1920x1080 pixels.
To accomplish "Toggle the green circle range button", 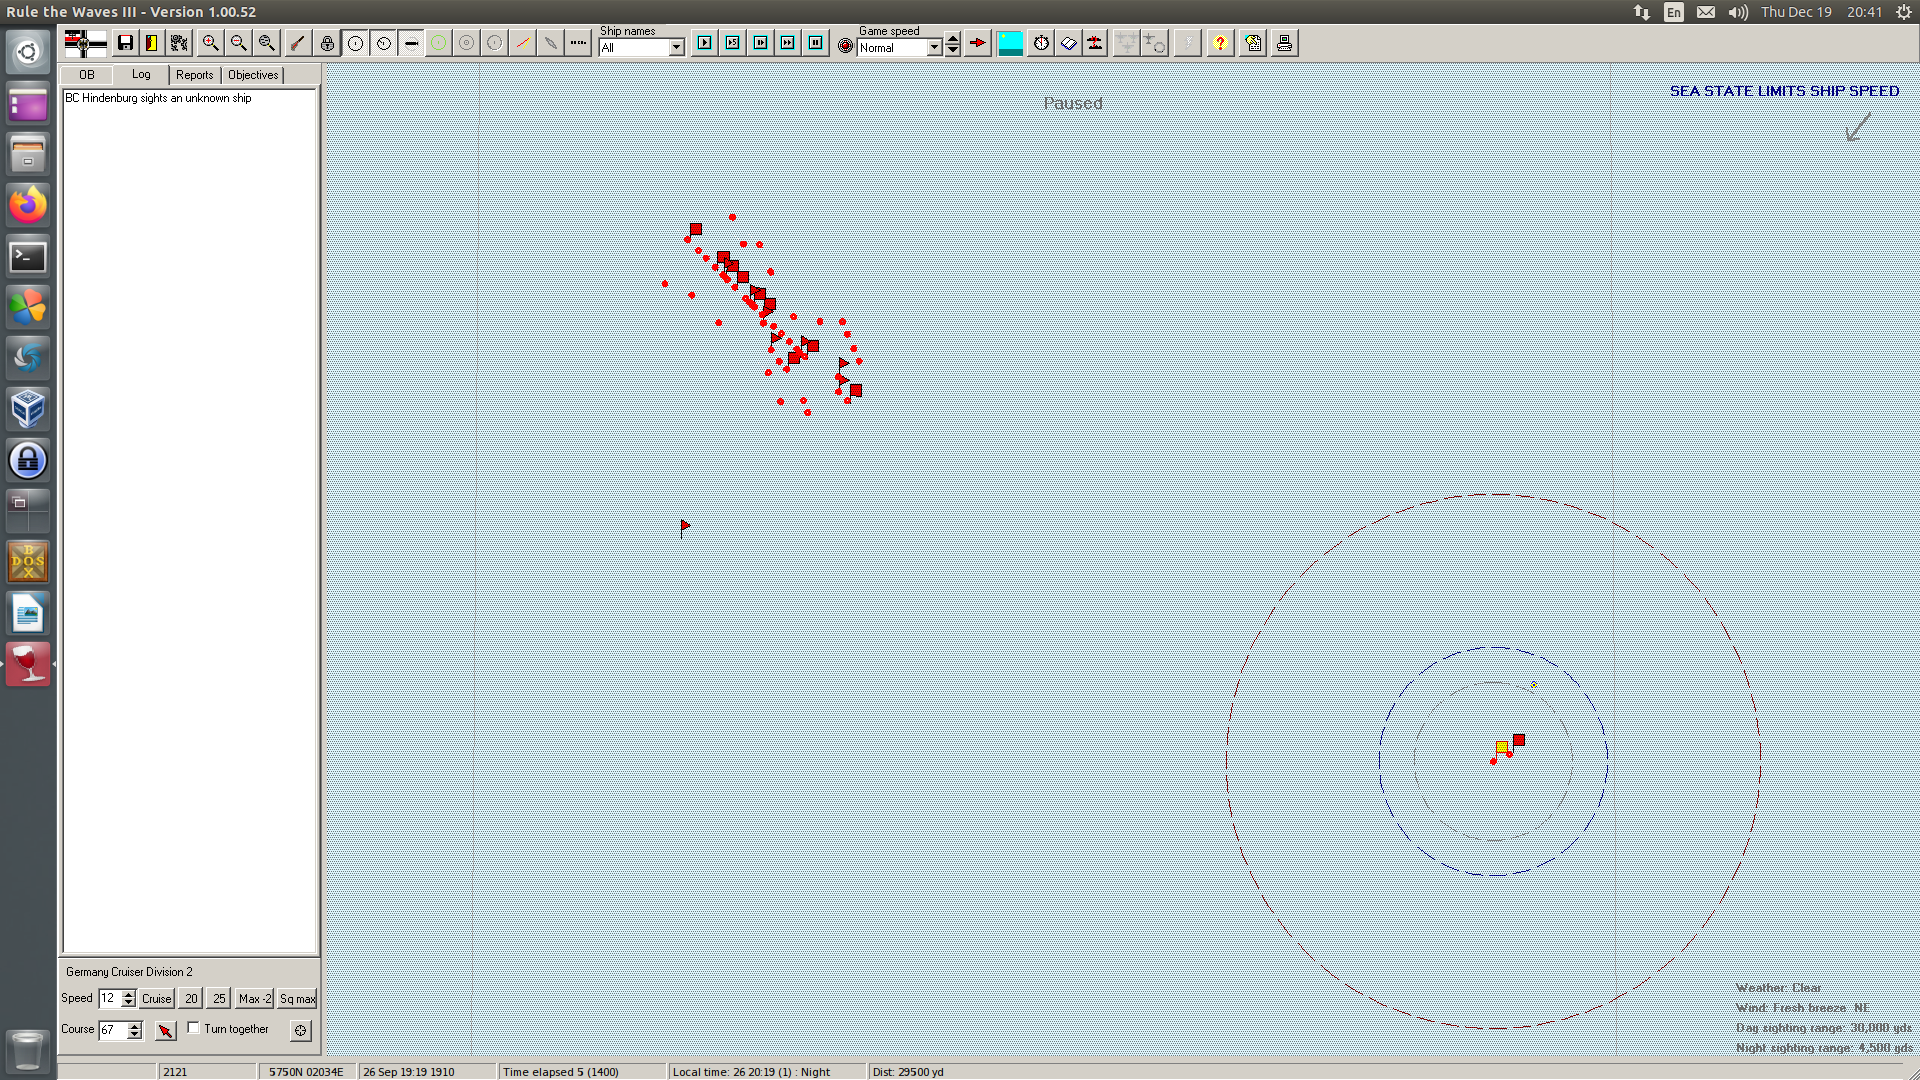I will tap(438, 43).
